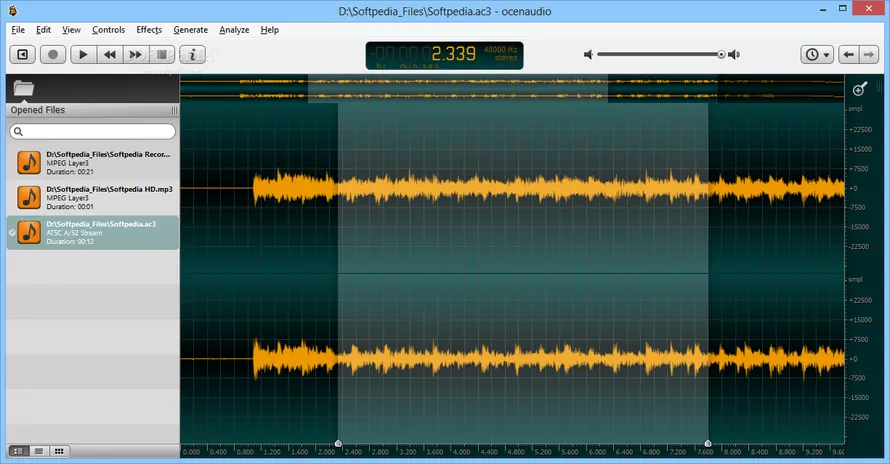Click the 8.000 tick on time ruler
This screenshot has height=464, width=890.
tap(732, 452)
